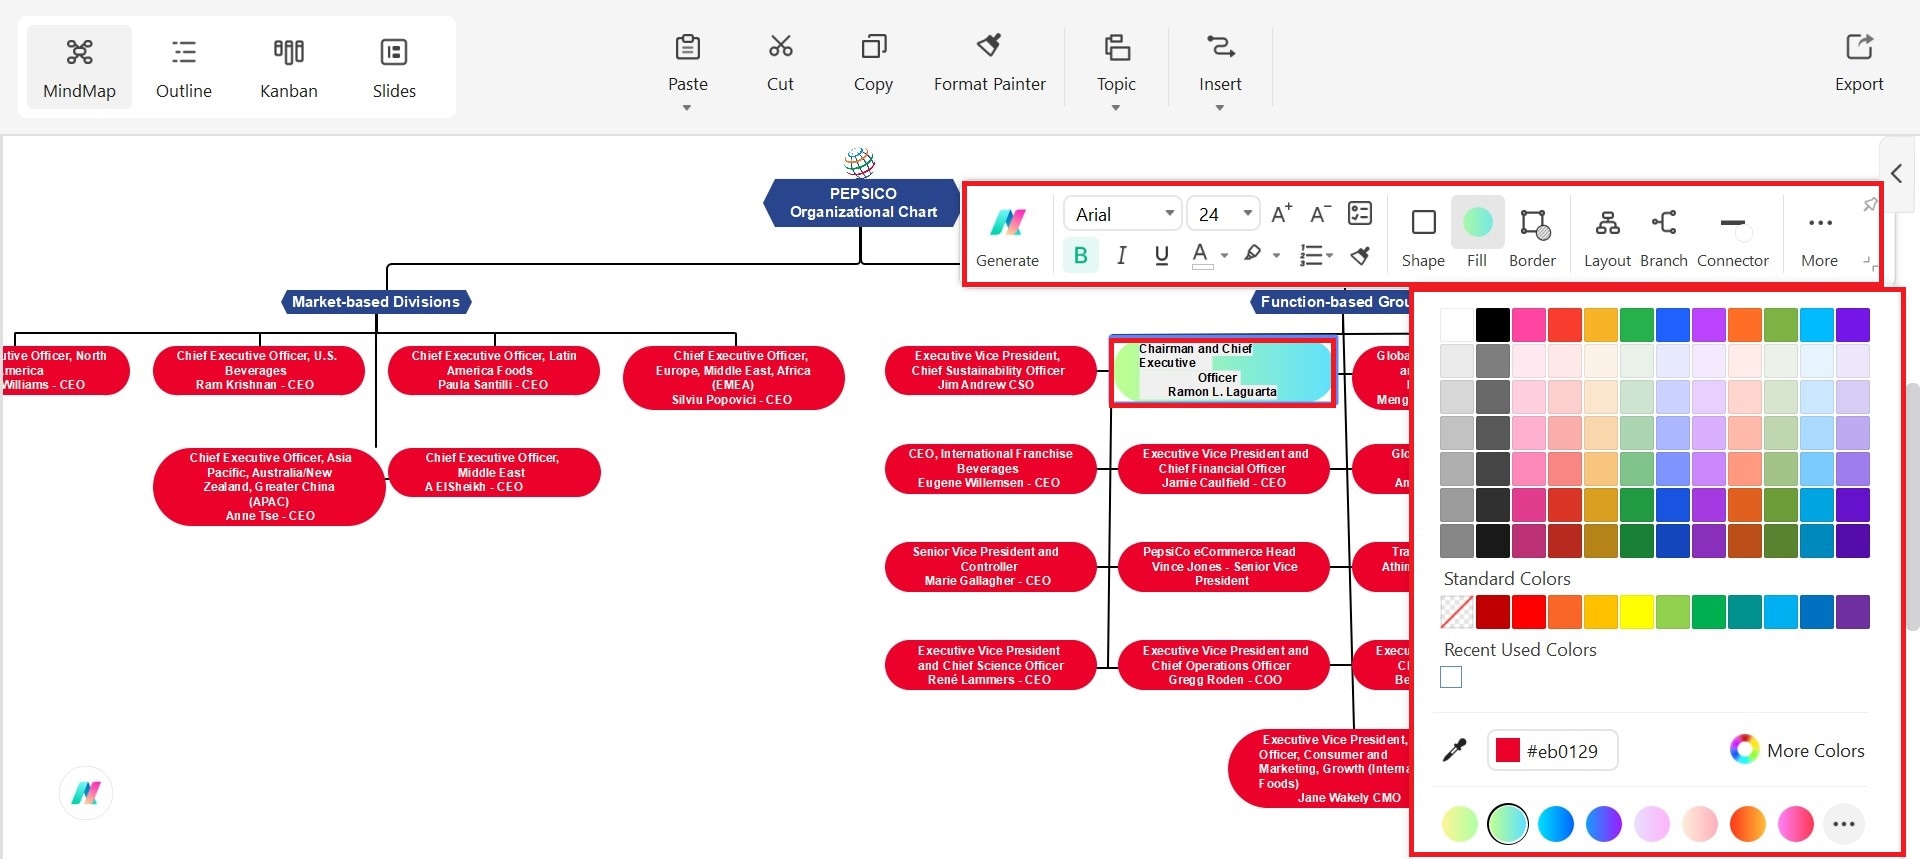
Task: Click the globe image above PEPSICO node
Action: (860, 161)
